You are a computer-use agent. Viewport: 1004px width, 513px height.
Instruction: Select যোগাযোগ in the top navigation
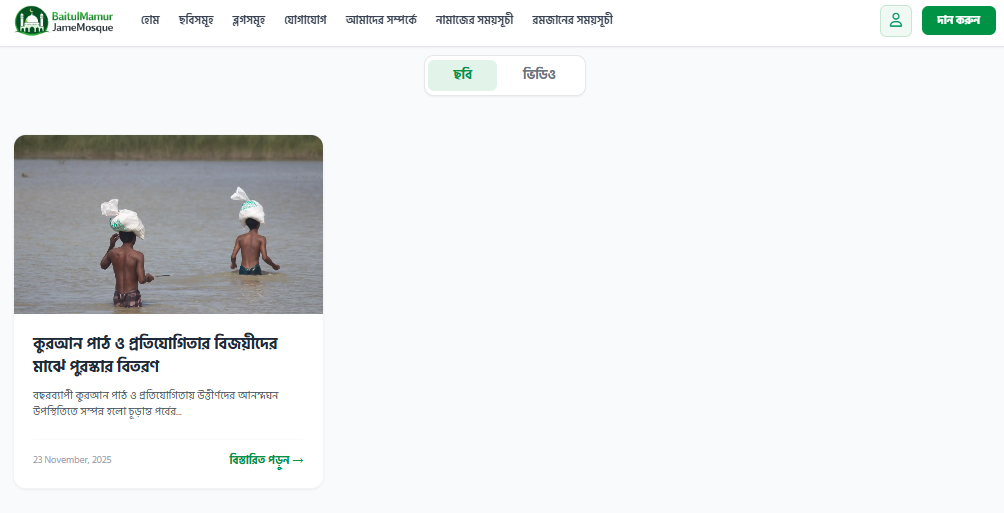pos(305,20)
